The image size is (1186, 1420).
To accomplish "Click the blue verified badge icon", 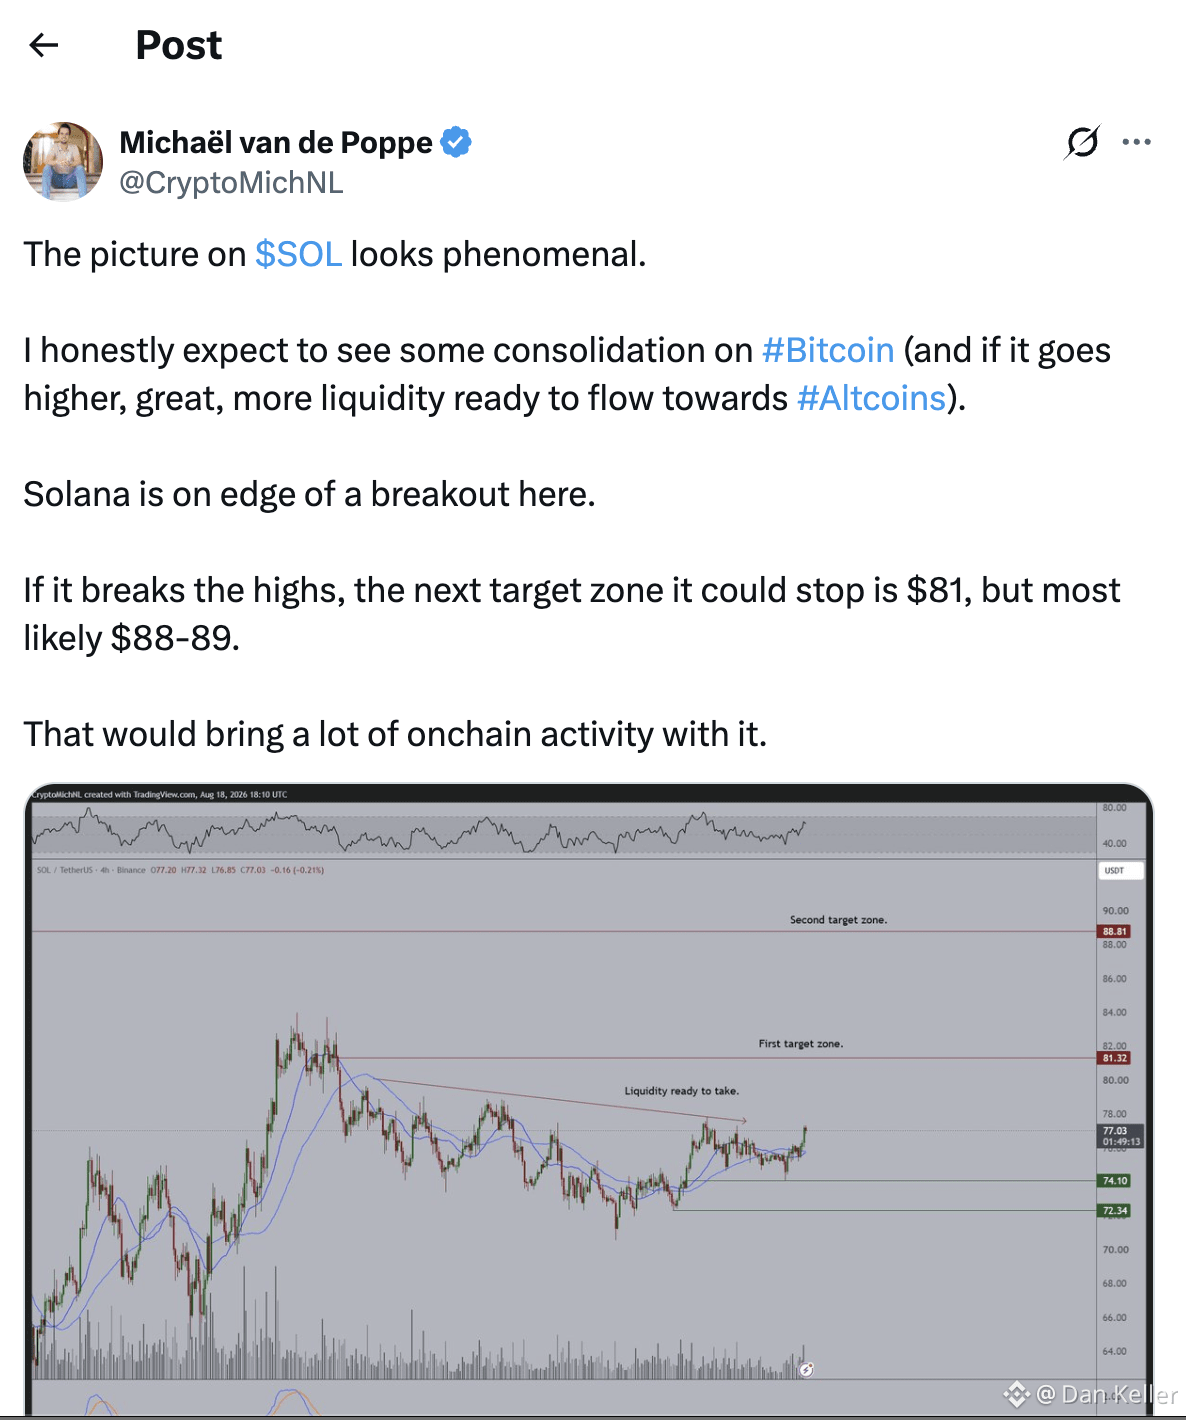I will (x=456, y=142).
